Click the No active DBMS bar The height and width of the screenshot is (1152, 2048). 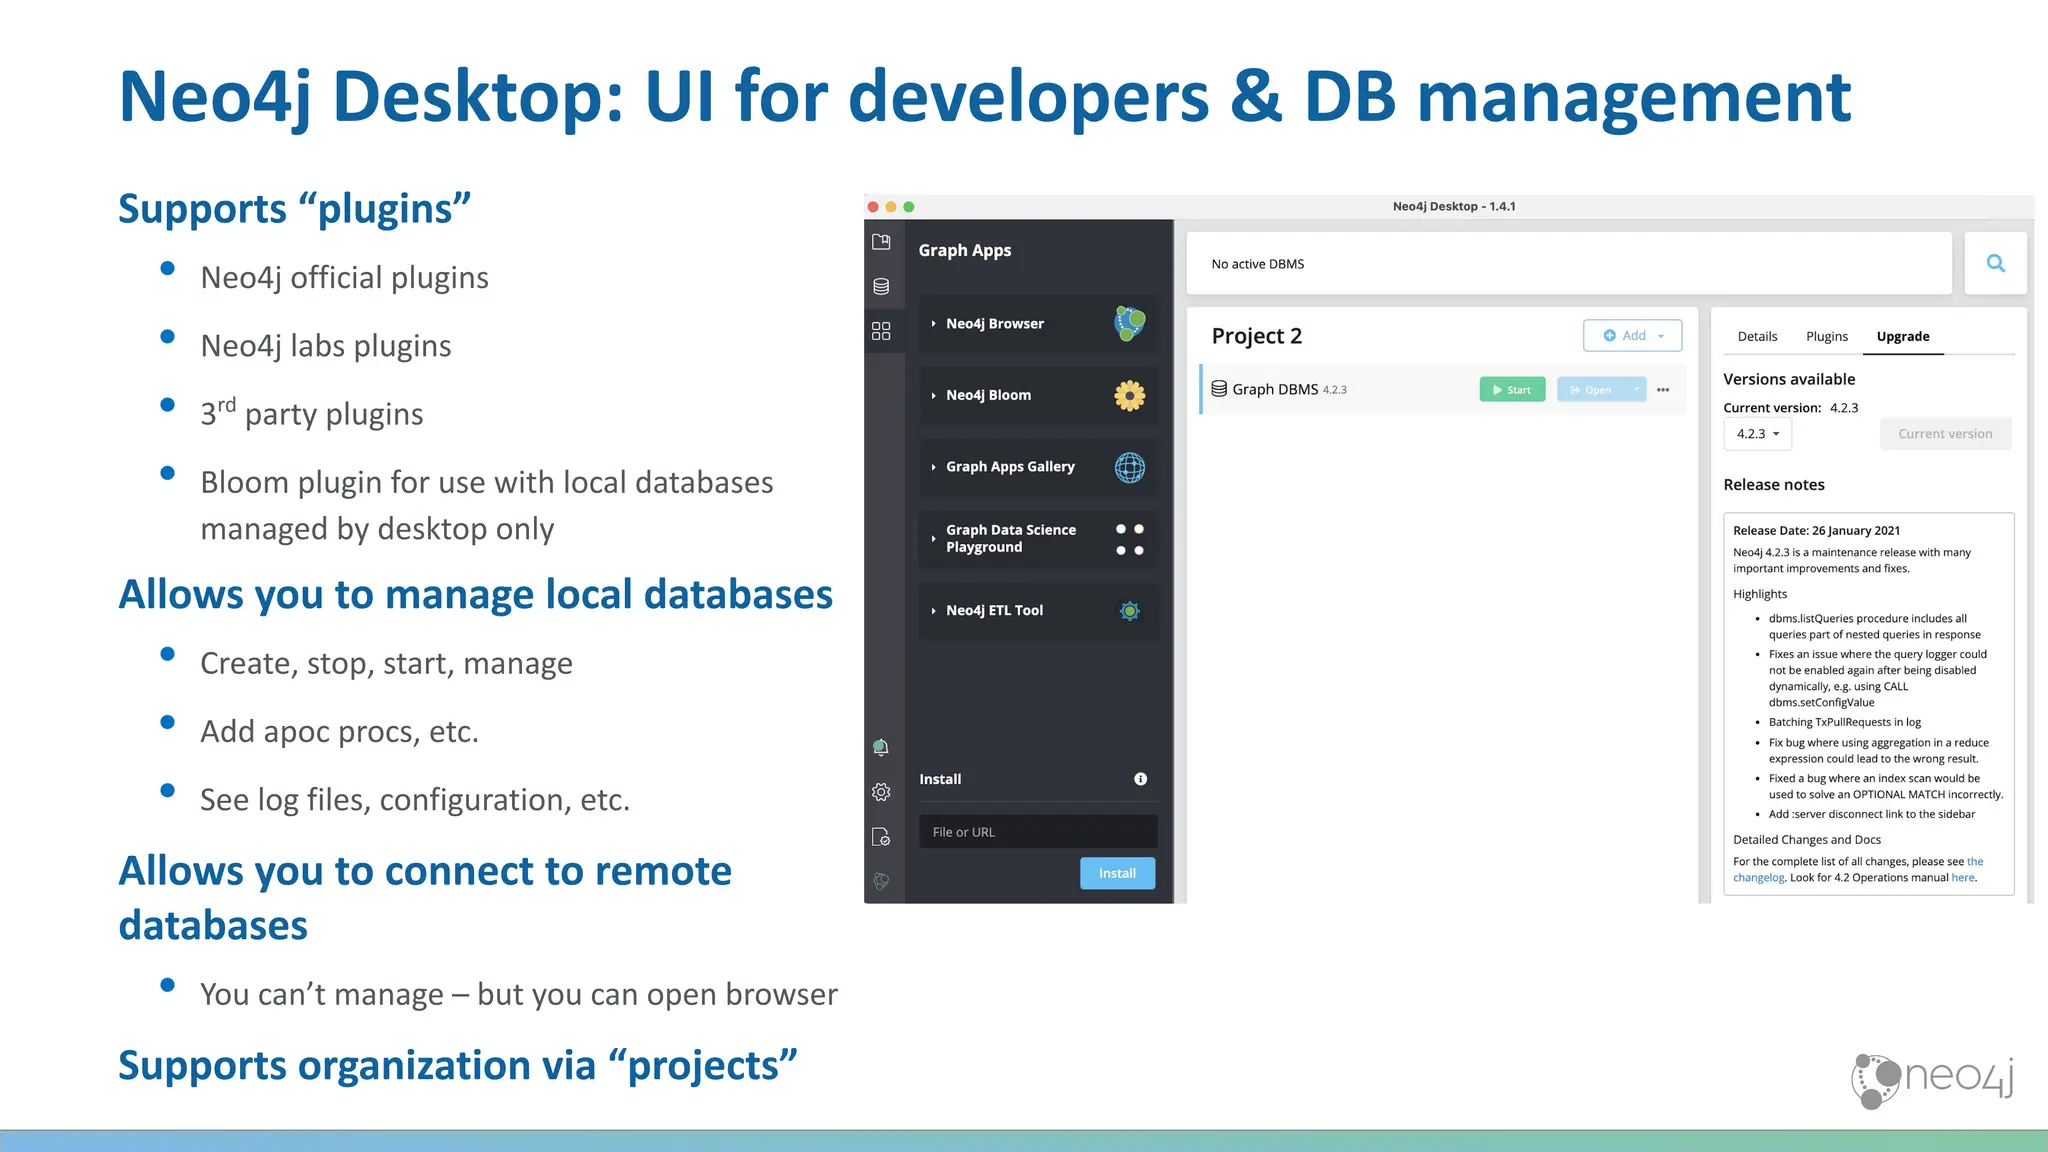1569,264
